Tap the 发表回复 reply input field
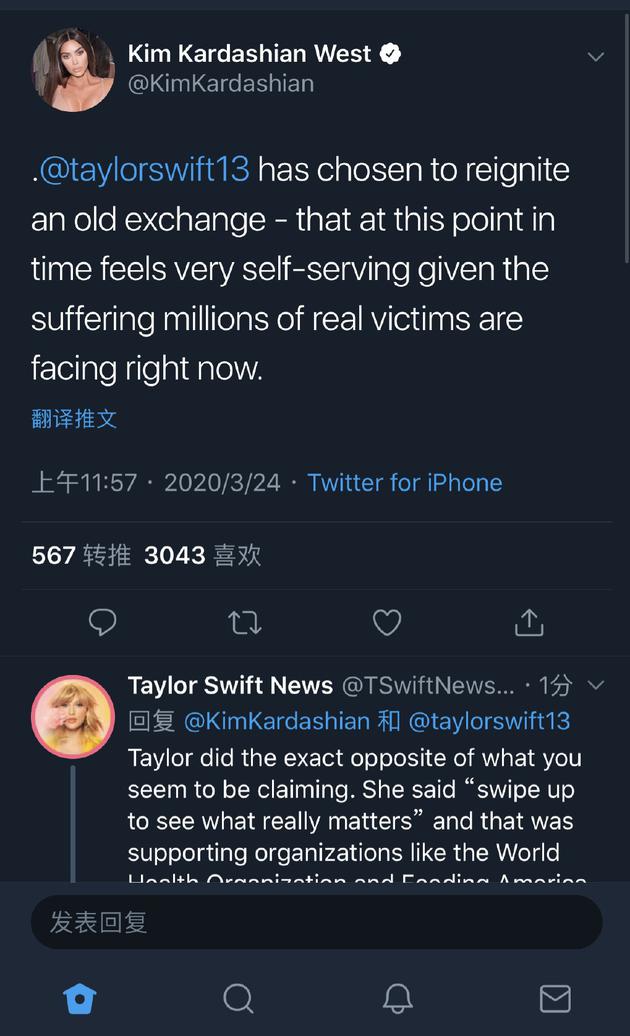Screen dimensions: 630x1036 click(x=316, y=921)
